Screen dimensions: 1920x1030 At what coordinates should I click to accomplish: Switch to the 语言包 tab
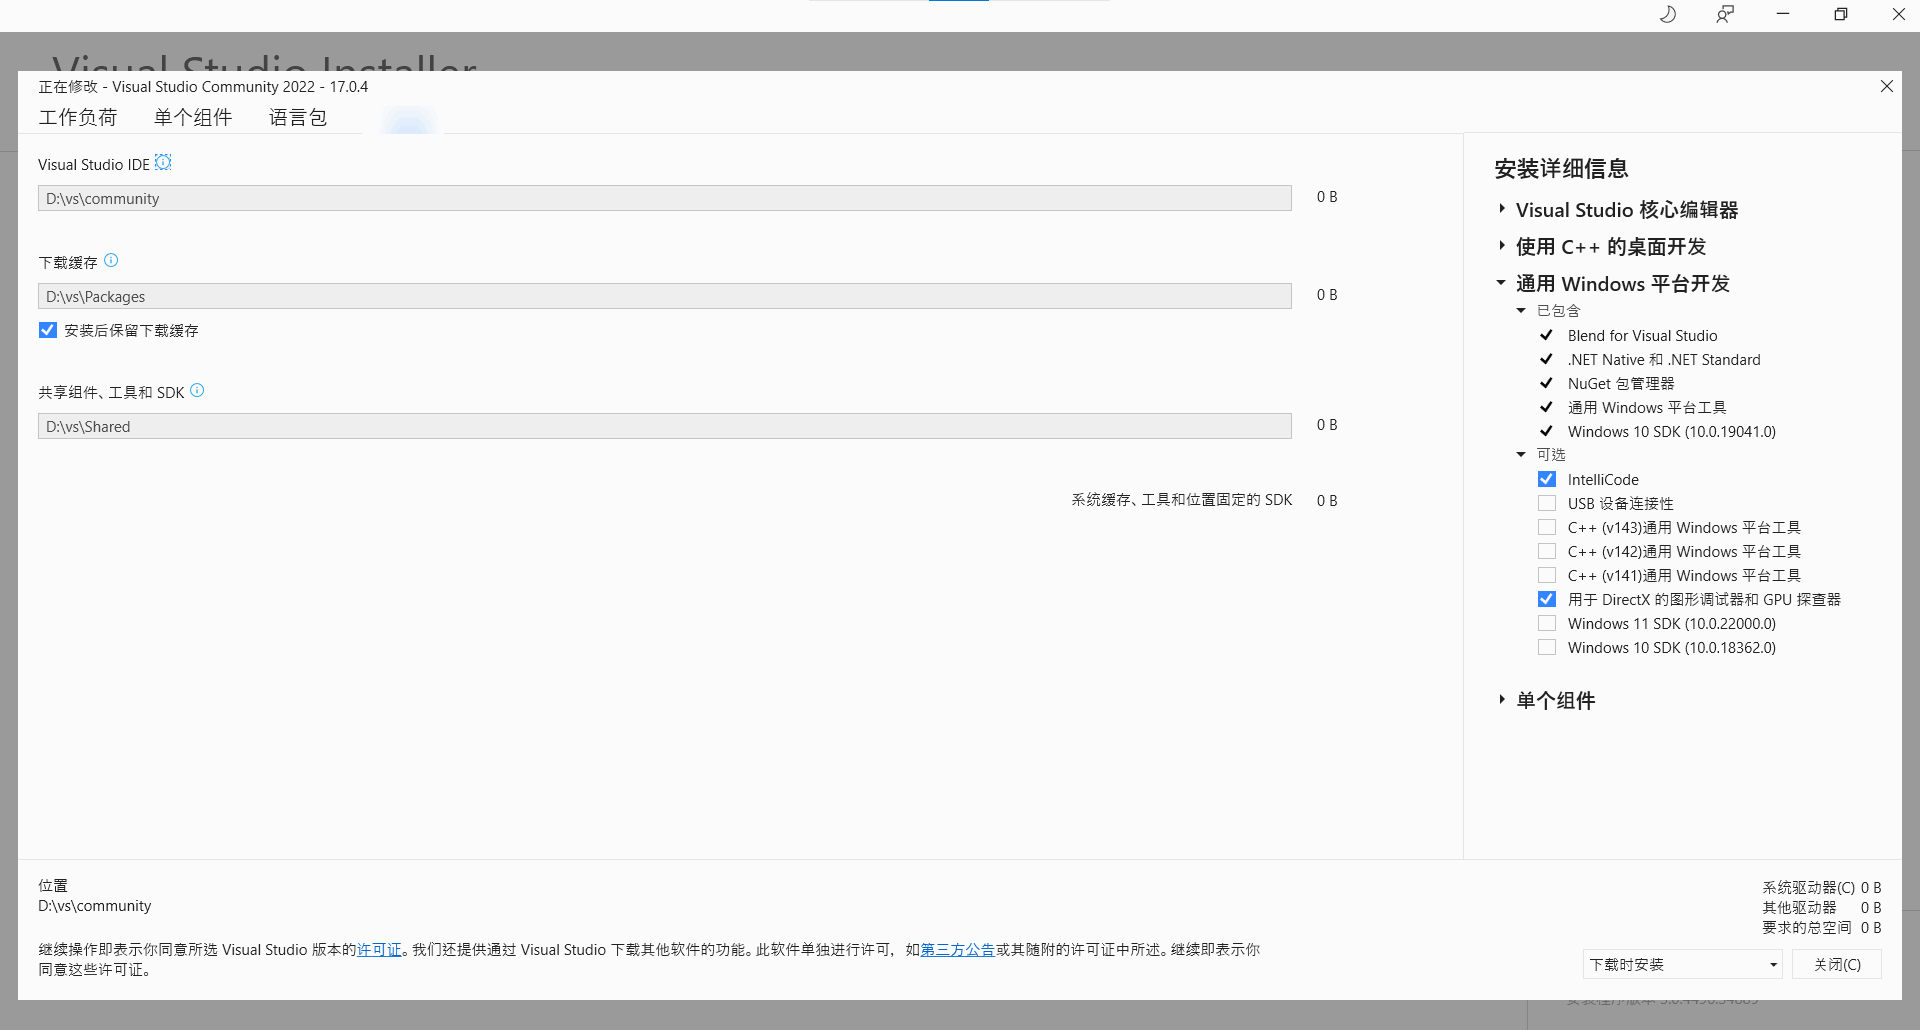[298, 117]
